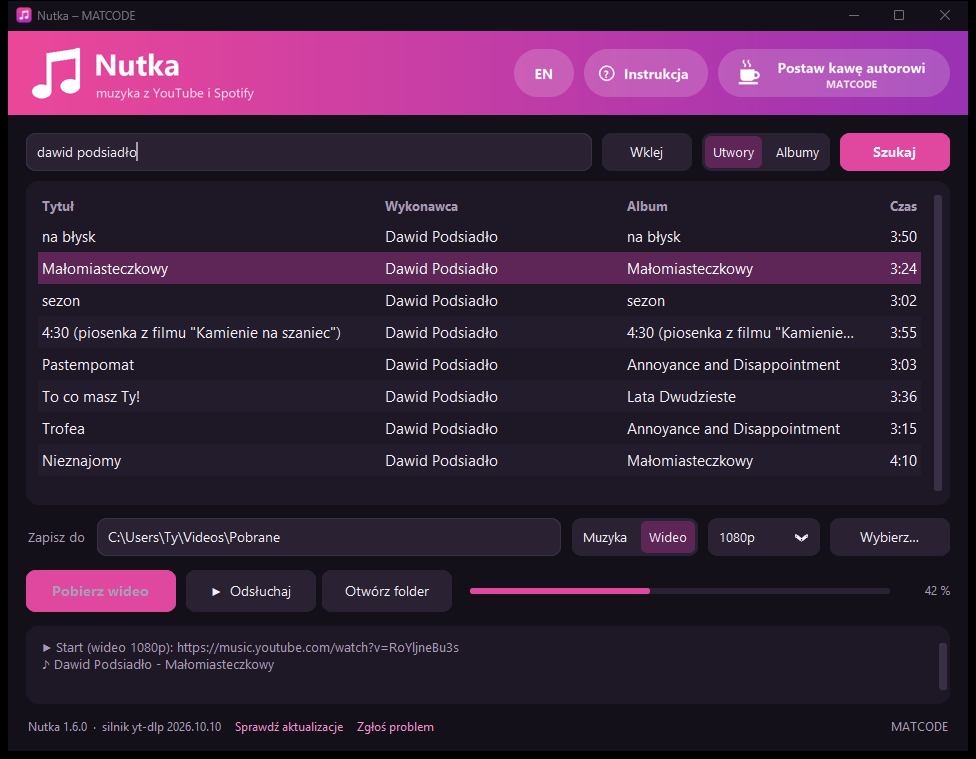Click the download progress bar

(680, 591)
